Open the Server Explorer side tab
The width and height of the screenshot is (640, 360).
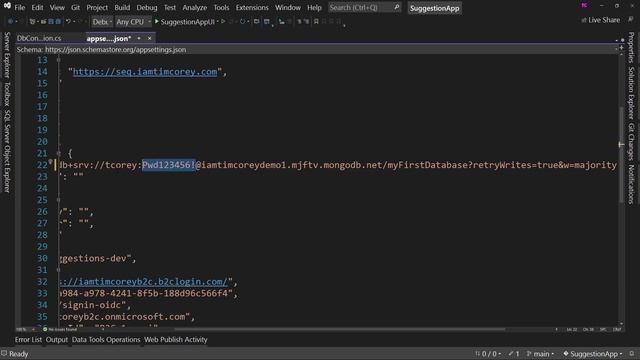(x=7, y=55)
